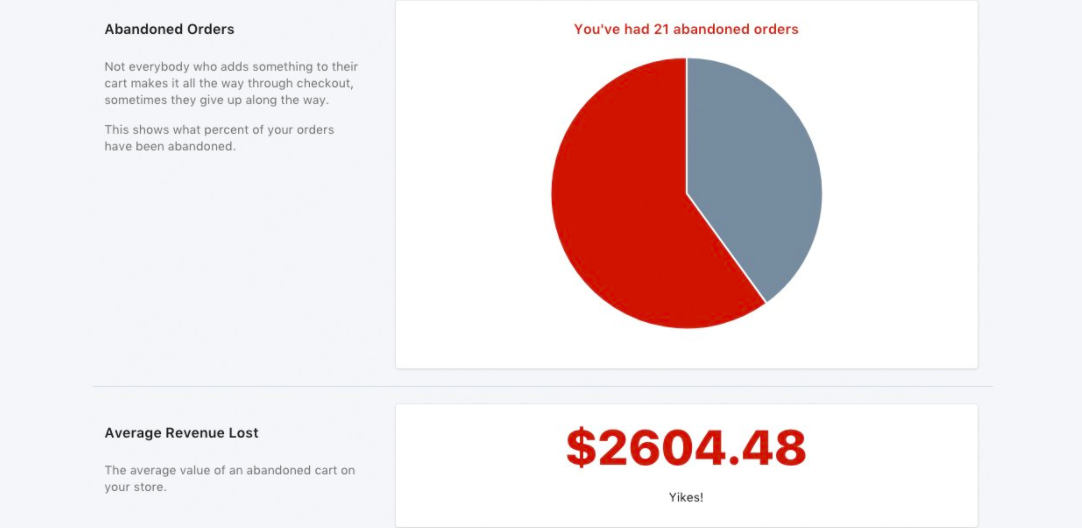1082x528 pixels.
Task: Click the average abandoned cart value description
Action: pos(230,478)
